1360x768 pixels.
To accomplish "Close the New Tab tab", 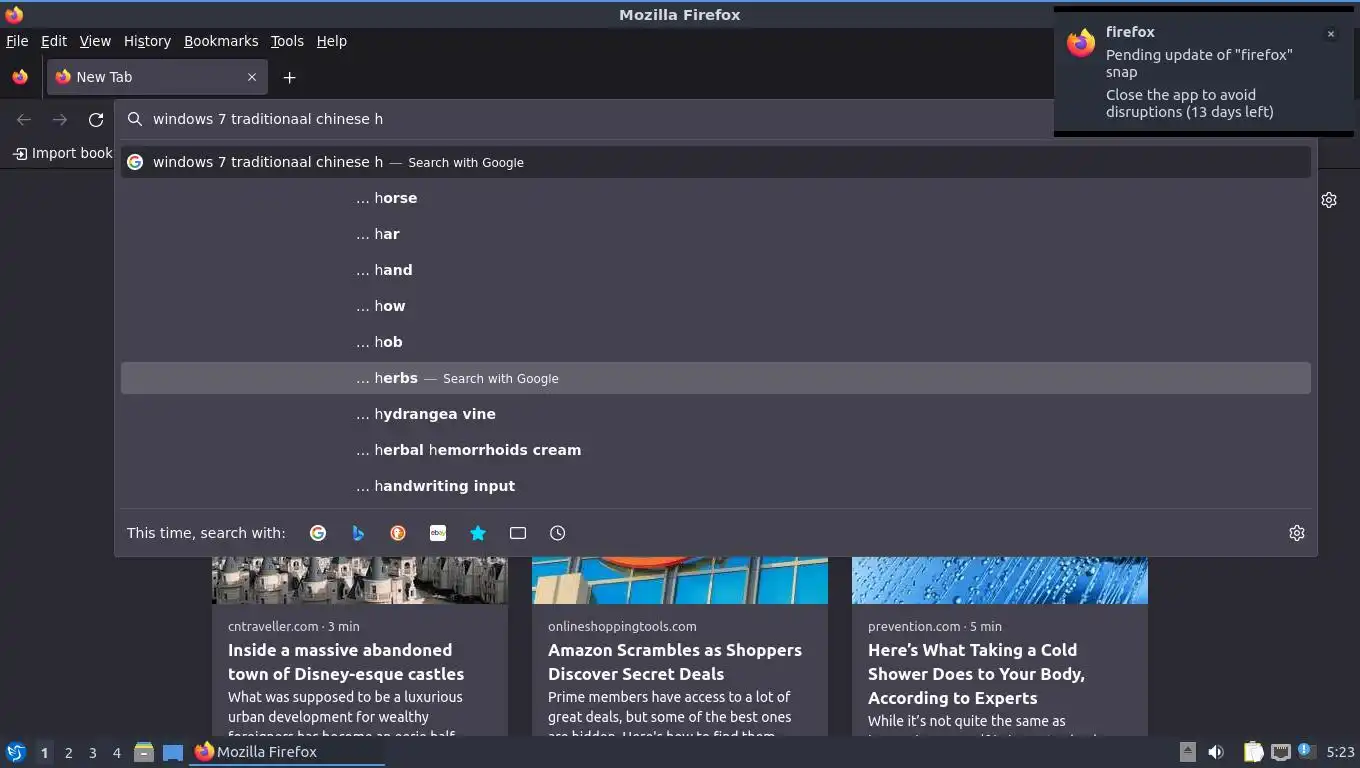I will [252, 77].
